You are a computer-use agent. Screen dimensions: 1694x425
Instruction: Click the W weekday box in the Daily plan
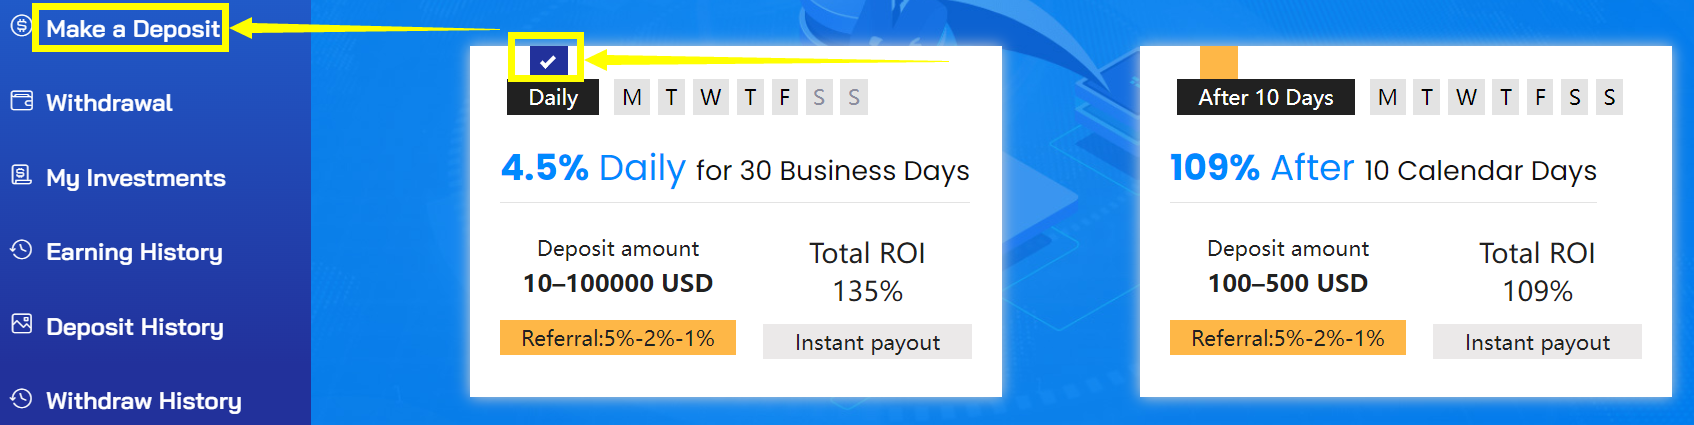[710, 98]
